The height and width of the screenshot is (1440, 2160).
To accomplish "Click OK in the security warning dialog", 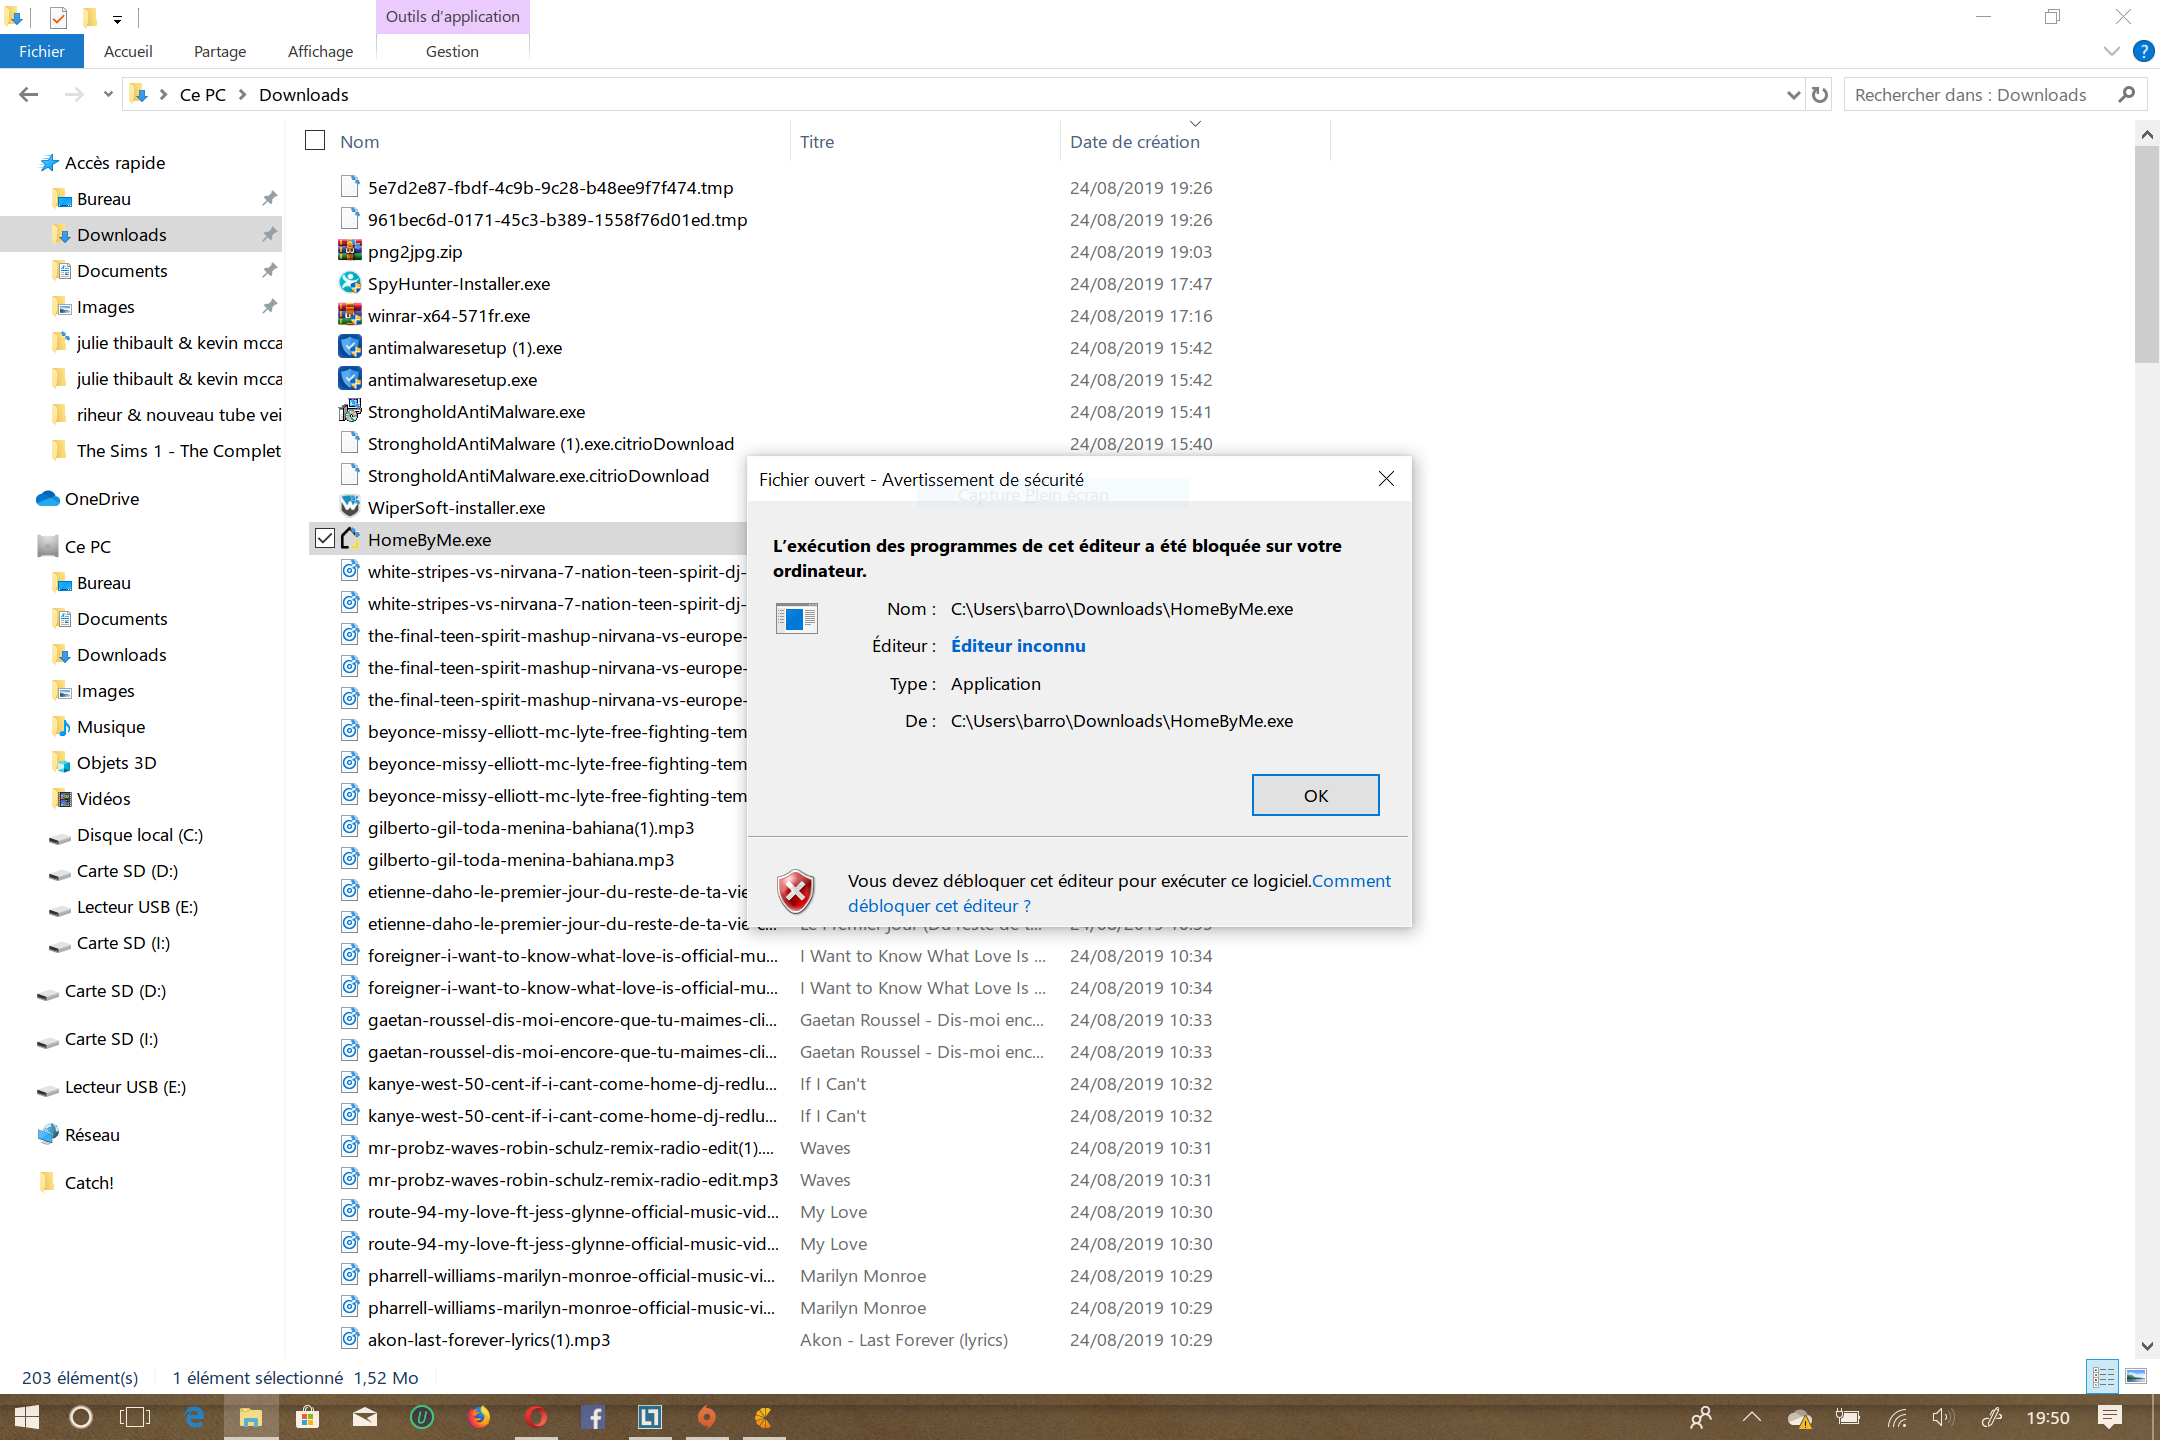I will [x=1315, y=795].
